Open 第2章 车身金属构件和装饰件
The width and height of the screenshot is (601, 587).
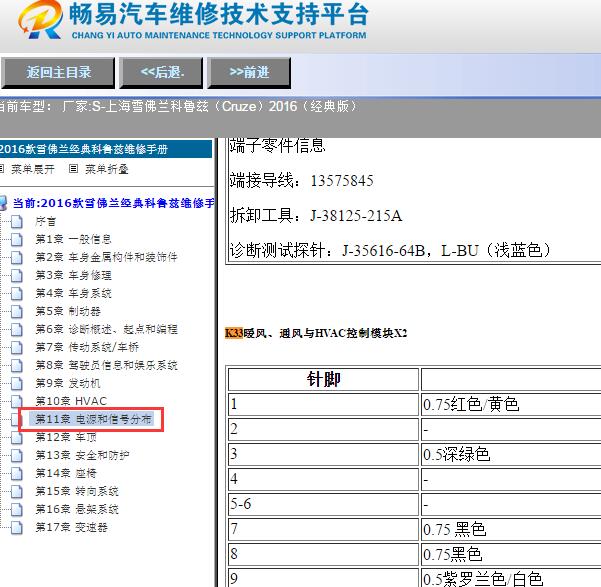pos(106,257)
